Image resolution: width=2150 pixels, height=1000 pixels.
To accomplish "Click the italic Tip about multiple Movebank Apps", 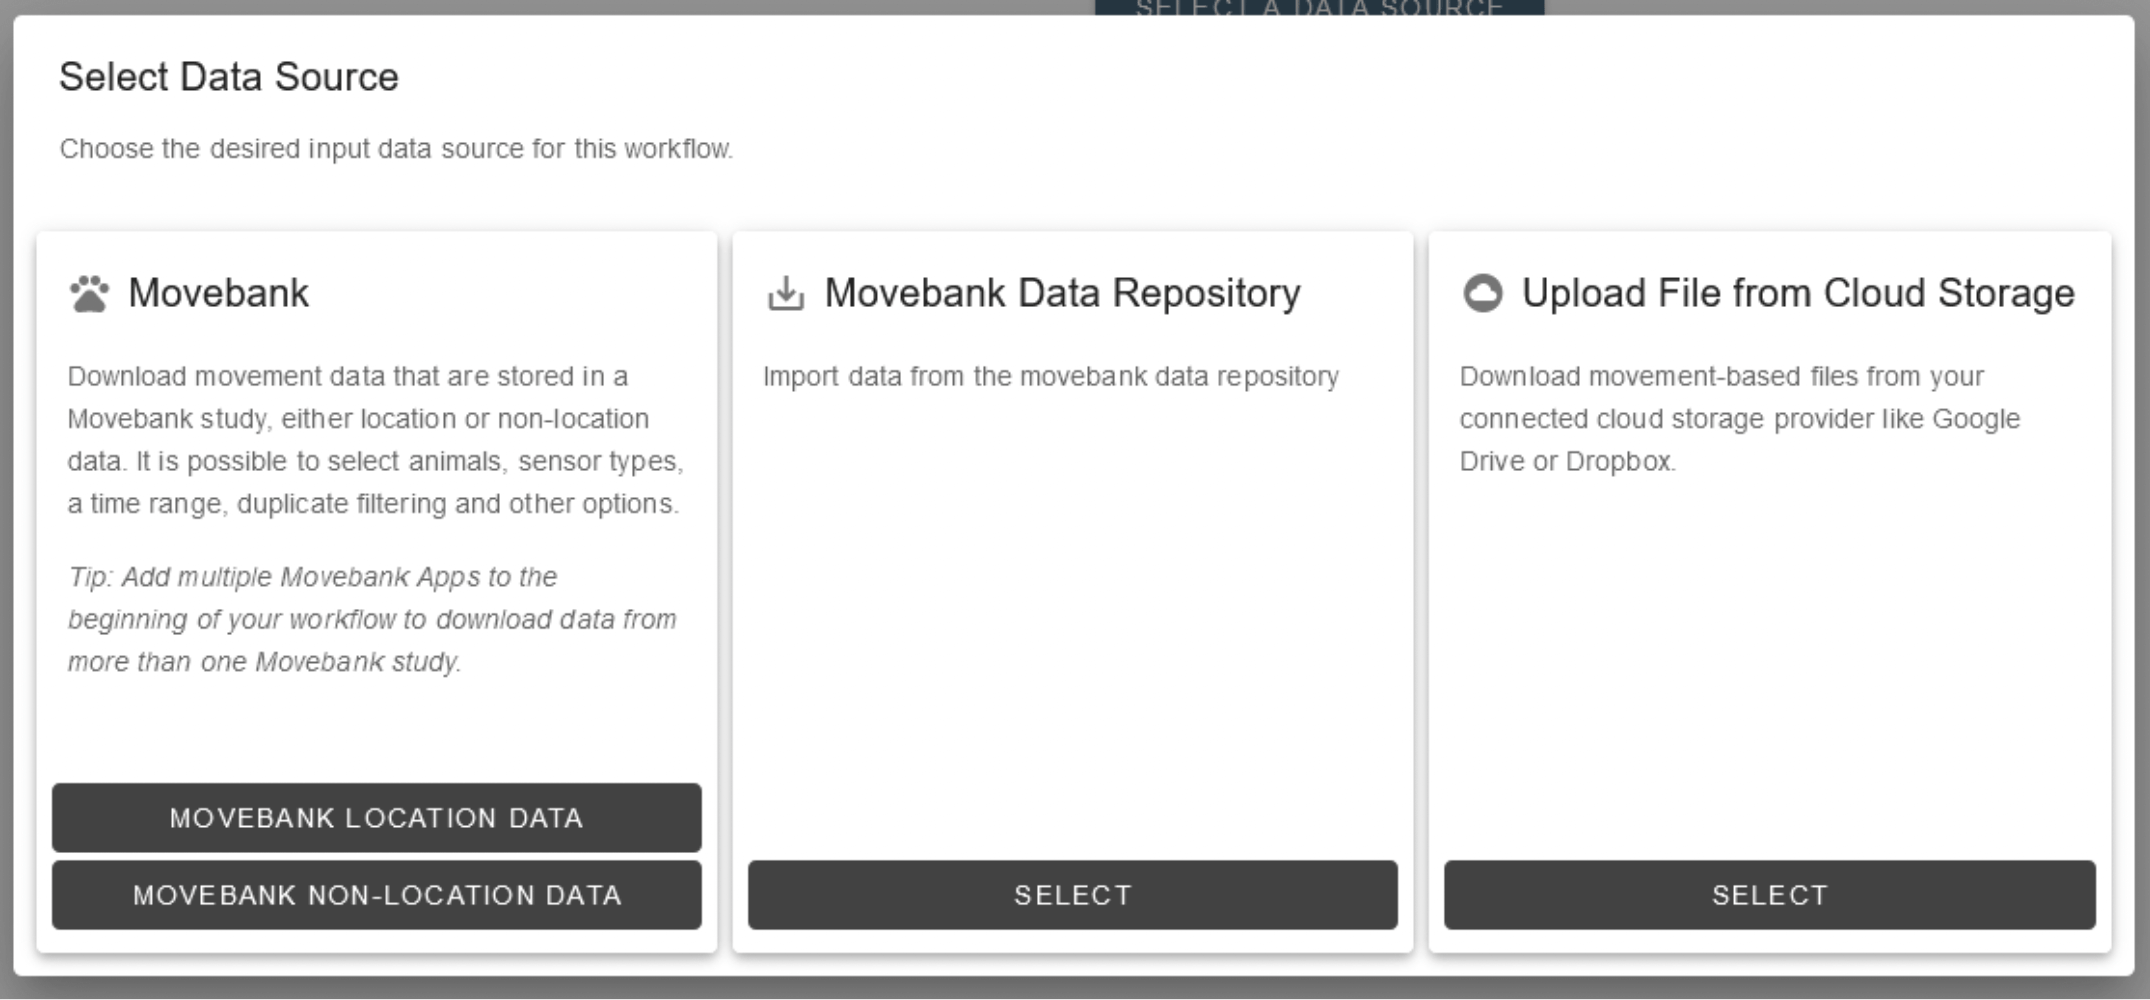I will click(x=372, y=619).
